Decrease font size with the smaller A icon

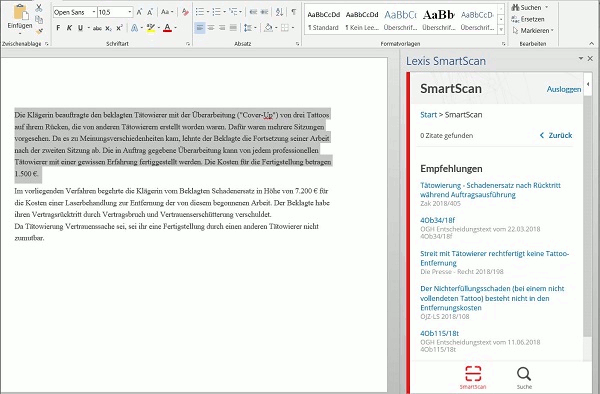tap(150, 12)
